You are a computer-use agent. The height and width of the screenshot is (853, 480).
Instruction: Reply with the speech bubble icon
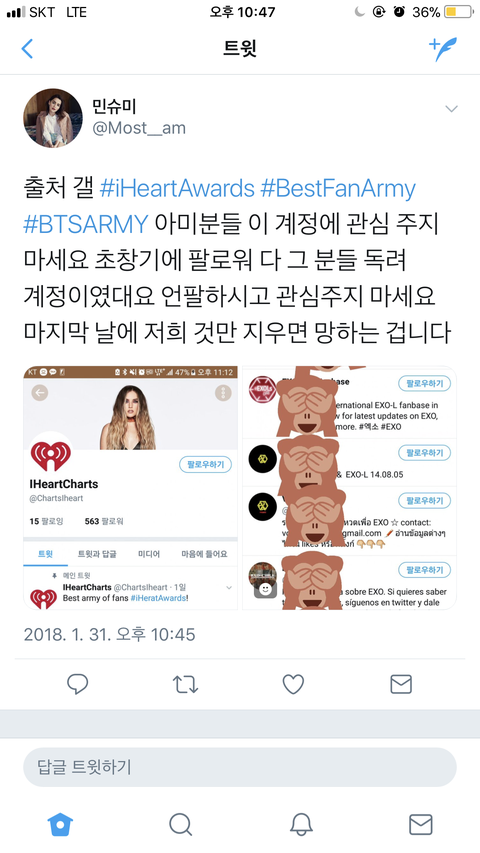(x=78, y=684)
